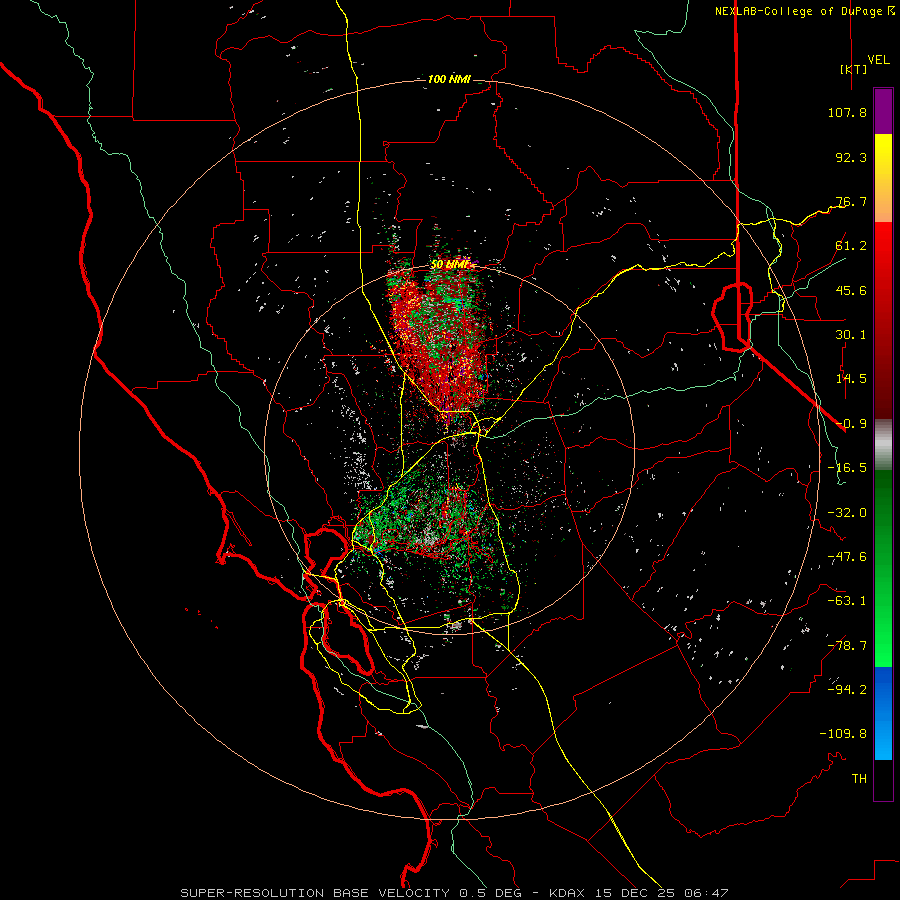Click the 30.1 legend value
Image resolution: width=900 pixels, height=900 pixels.
pos(851,335)
